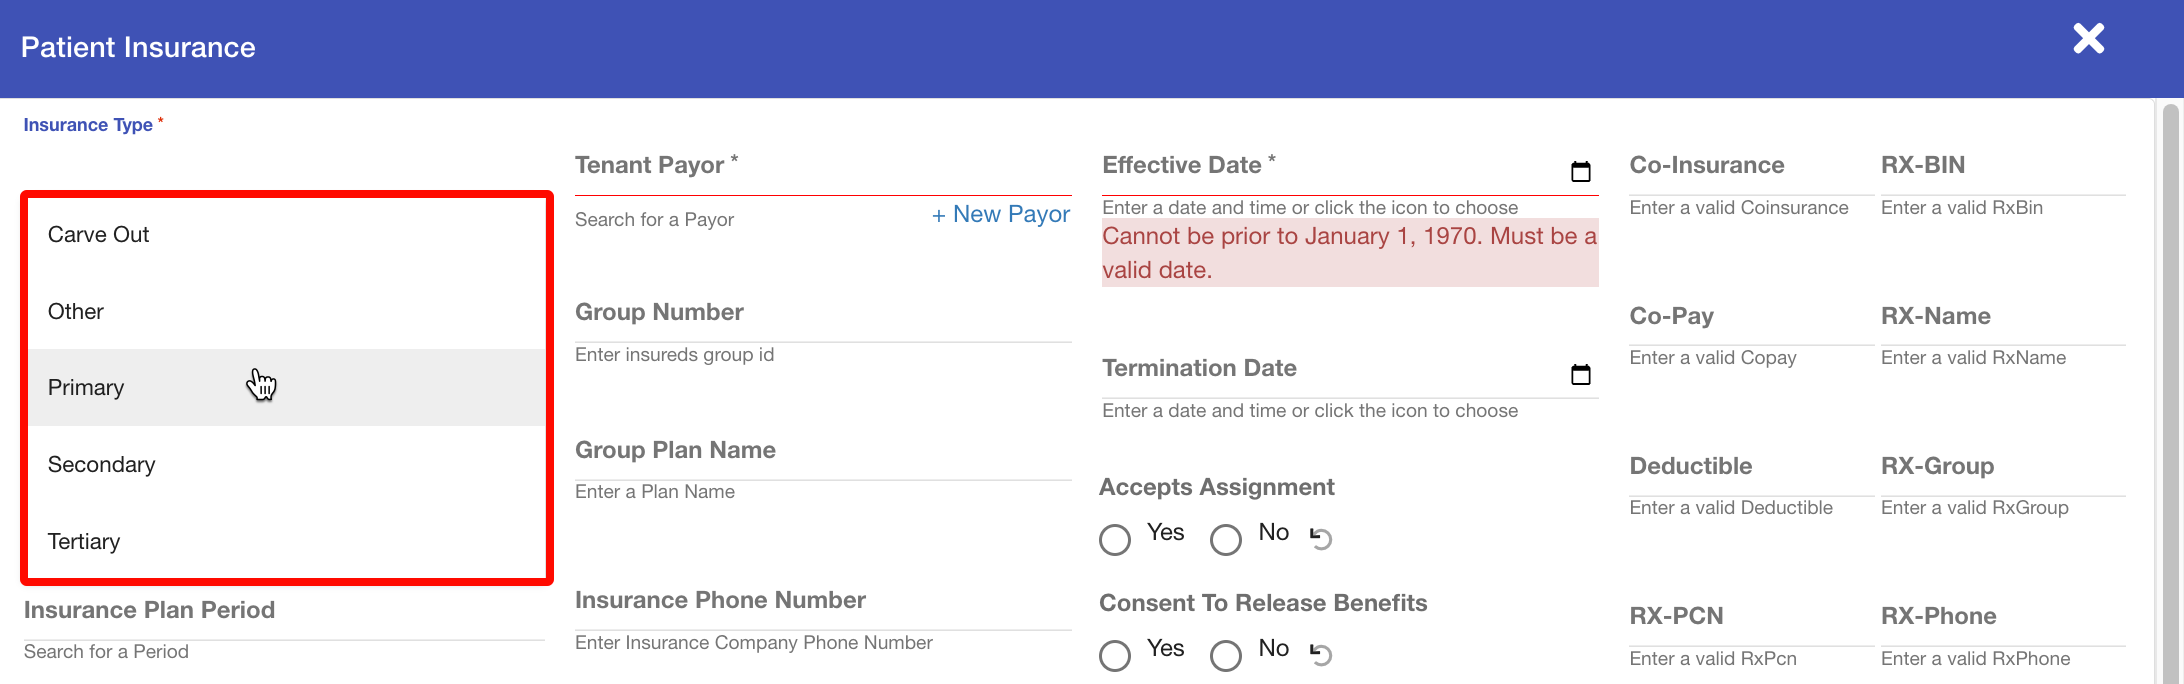Click the + New Payor link
2184x684 pixels.
1001,215
